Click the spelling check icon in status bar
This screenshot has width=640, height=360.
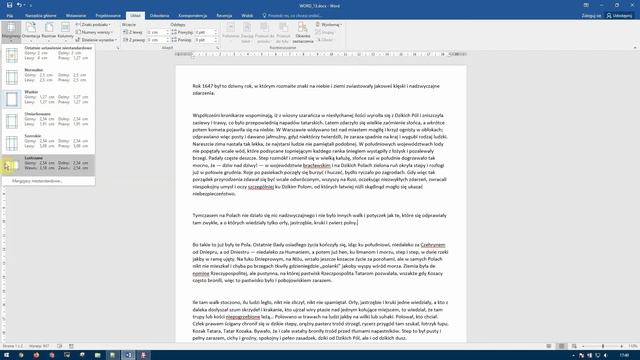point(60,346)
